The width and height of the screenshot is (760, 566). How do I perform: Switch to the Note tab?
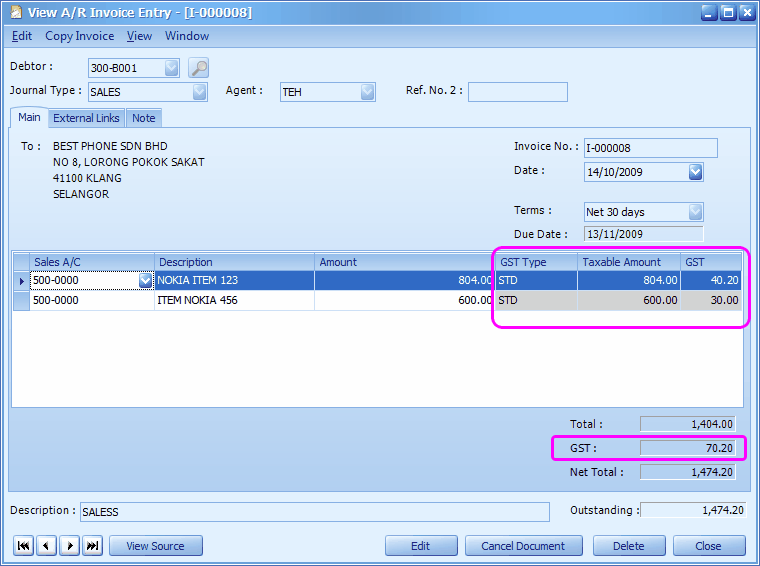click(144, 118)
